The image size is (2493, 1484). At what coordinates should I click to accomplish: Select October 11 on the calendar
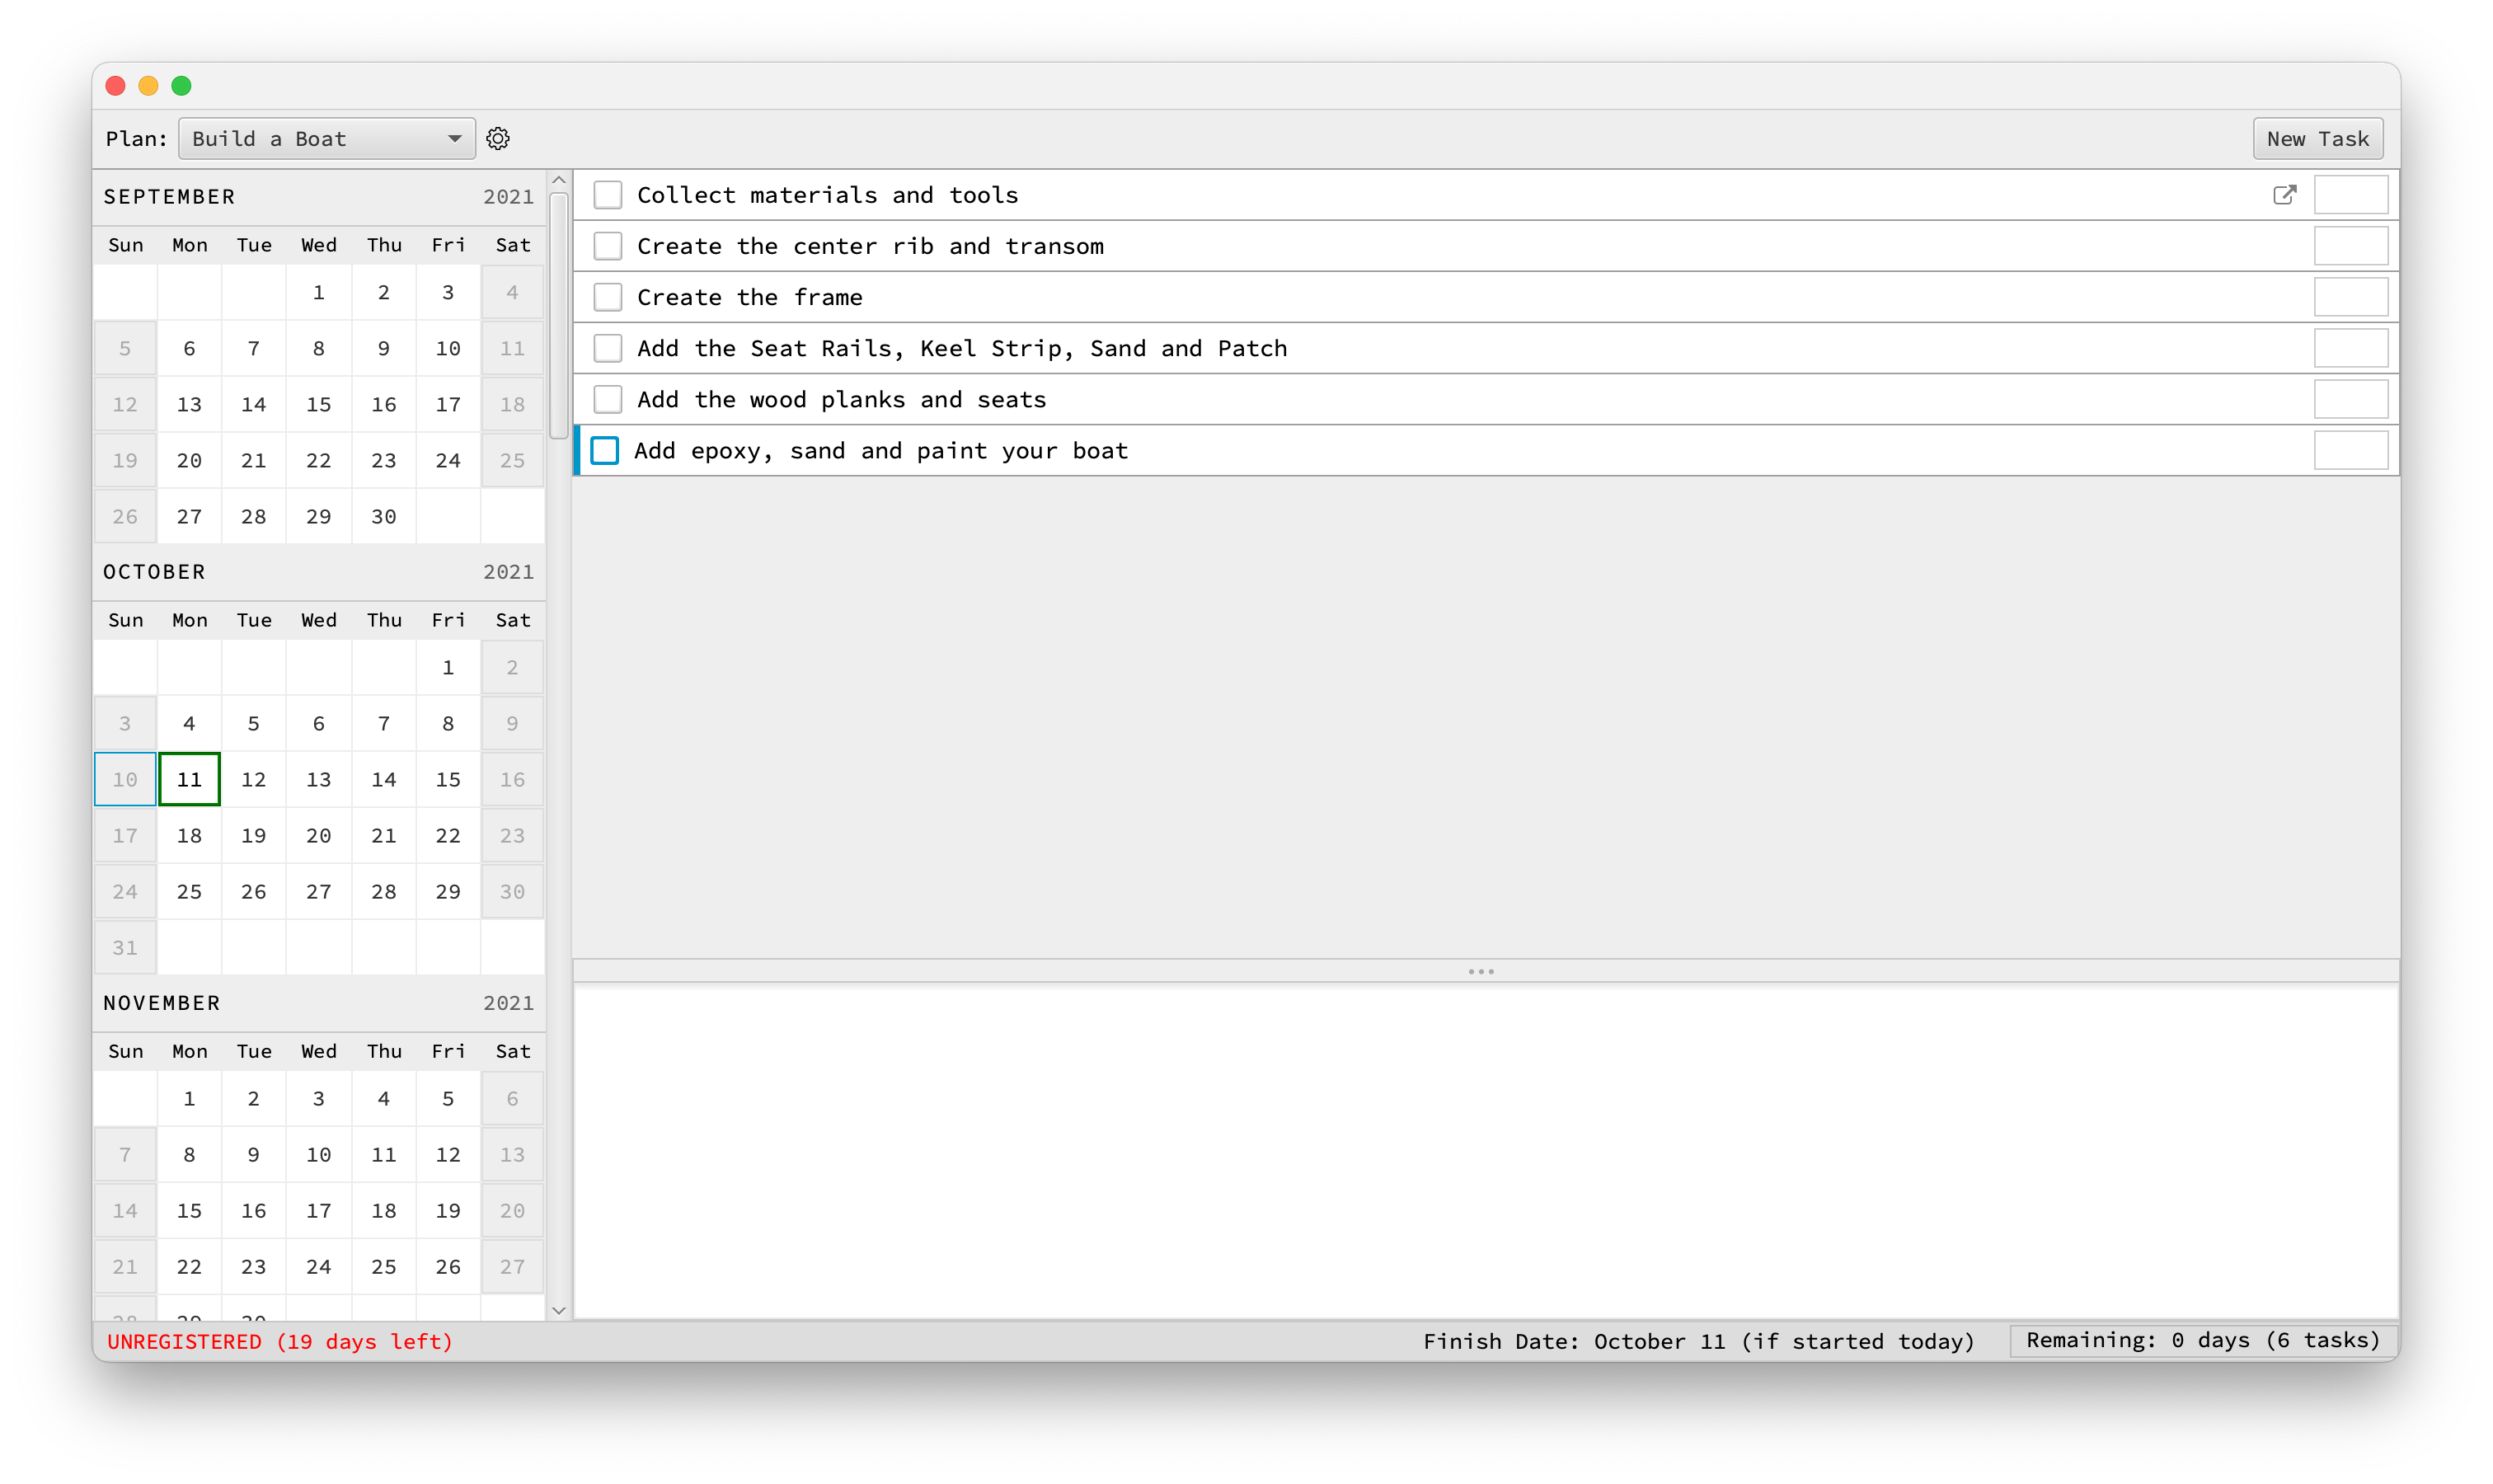pyautogui.click(x=189, y=779)
